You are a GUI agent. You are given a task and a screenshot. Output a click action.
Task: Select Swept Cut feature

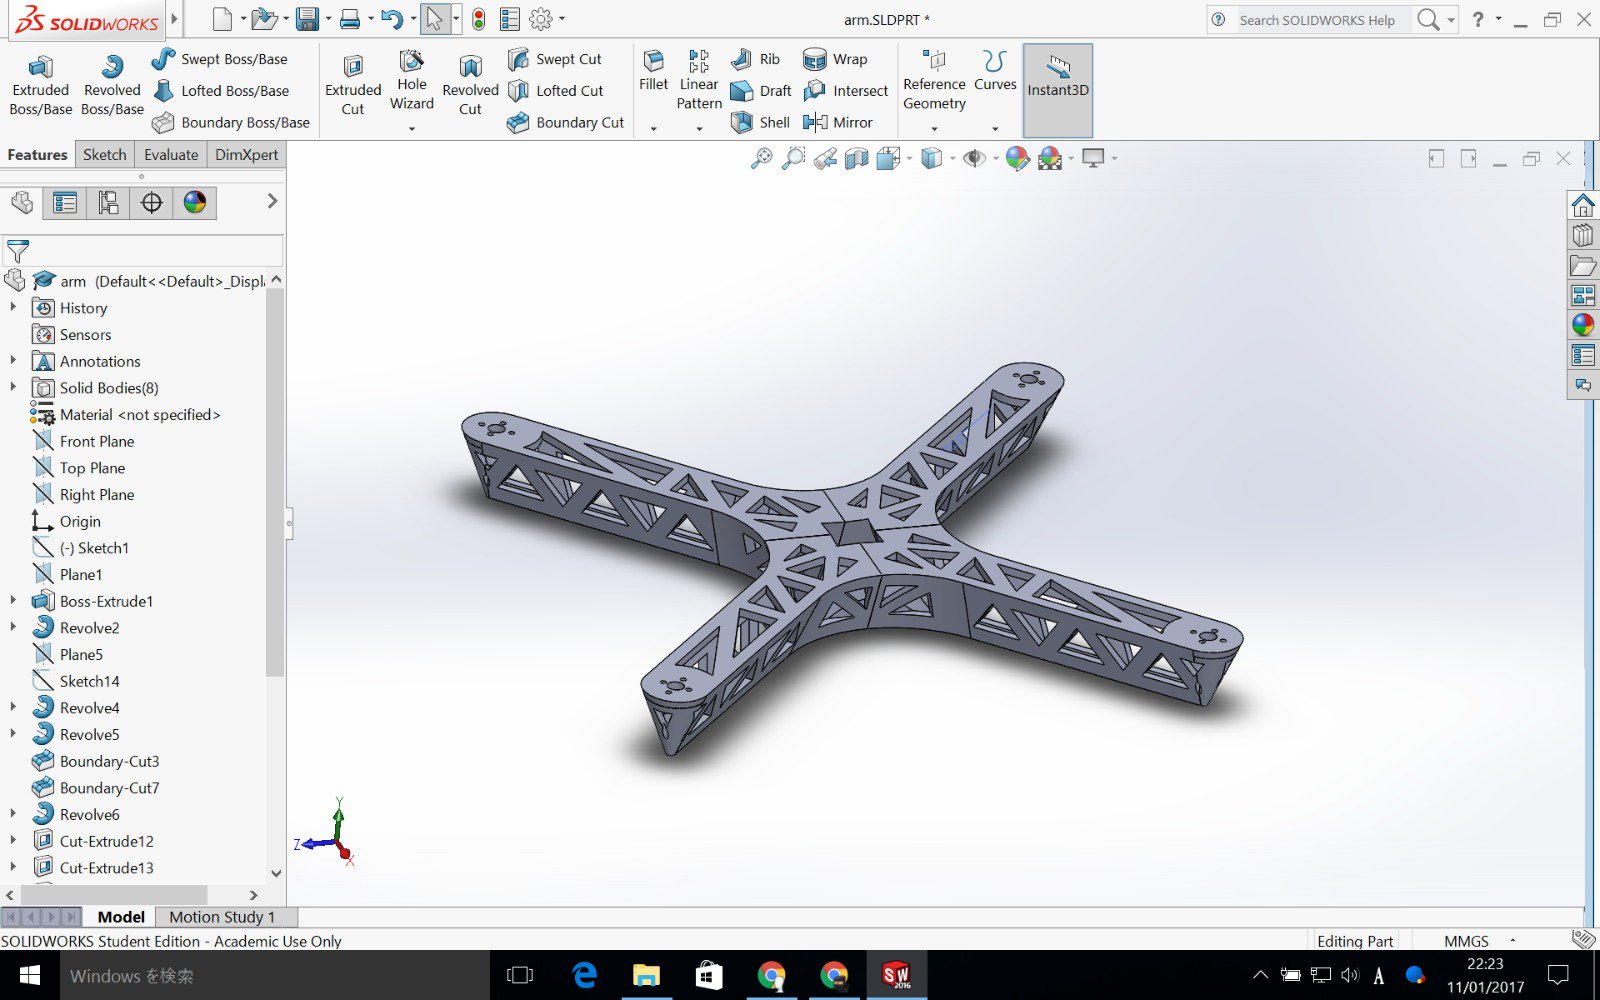[x=555, y=60]
